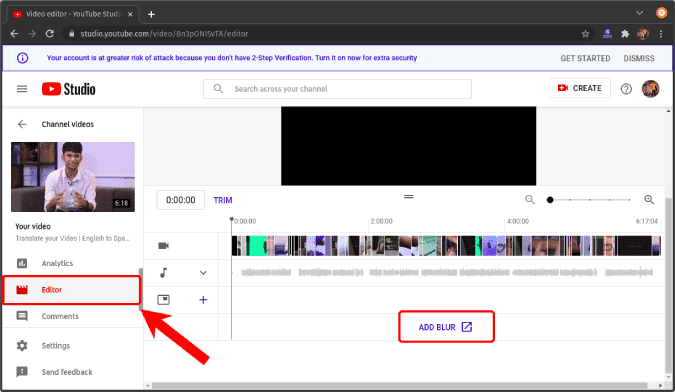
Task: Select the end screen track icon
Action: (x=164, y=299)
